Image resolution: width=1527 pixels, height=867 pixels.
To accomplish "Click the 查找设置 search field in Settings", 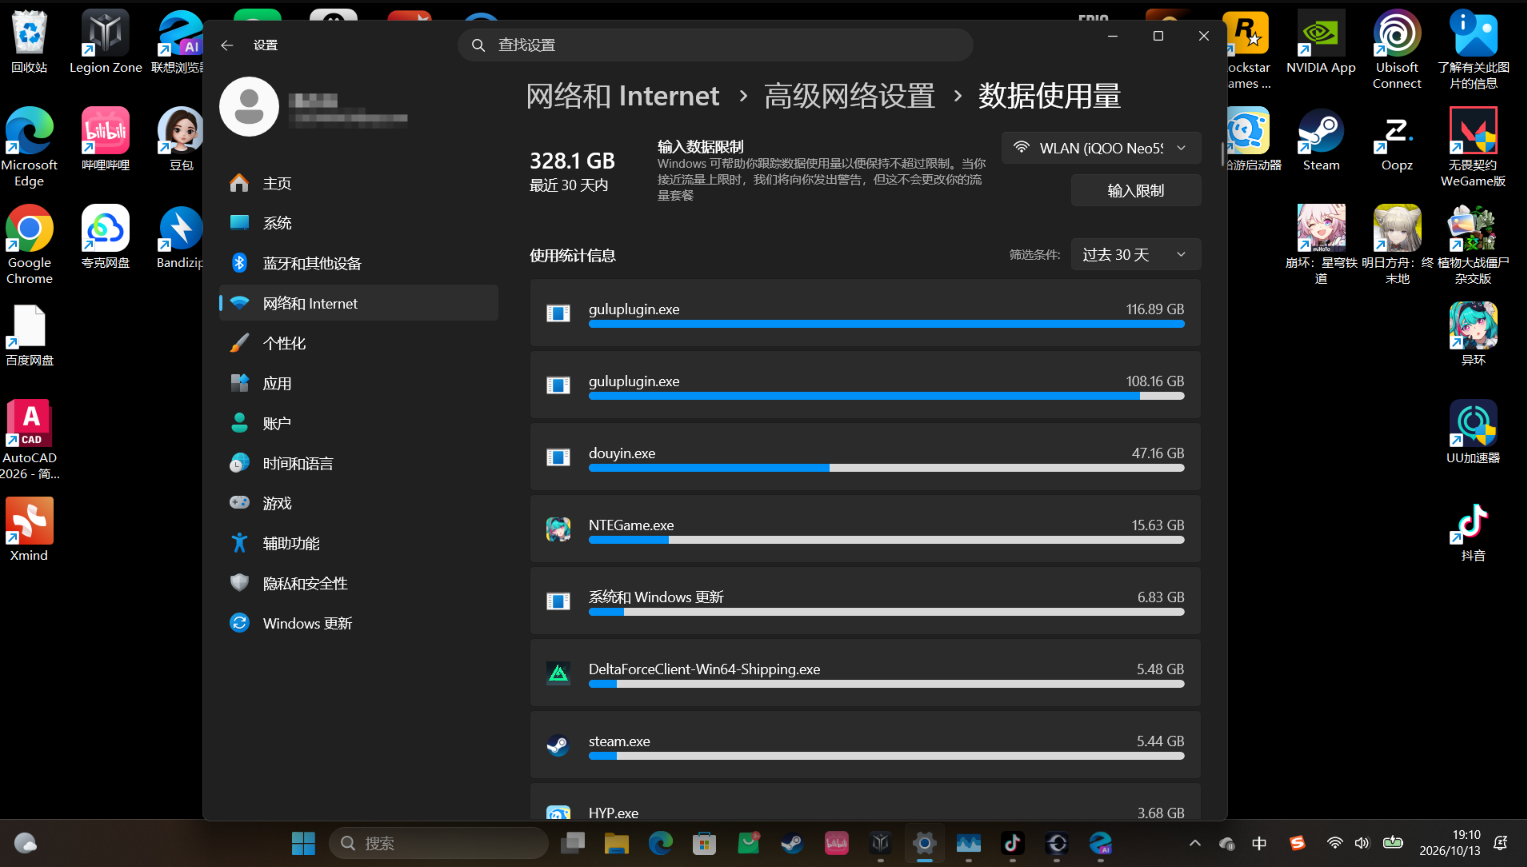I will tap(715, 45).
